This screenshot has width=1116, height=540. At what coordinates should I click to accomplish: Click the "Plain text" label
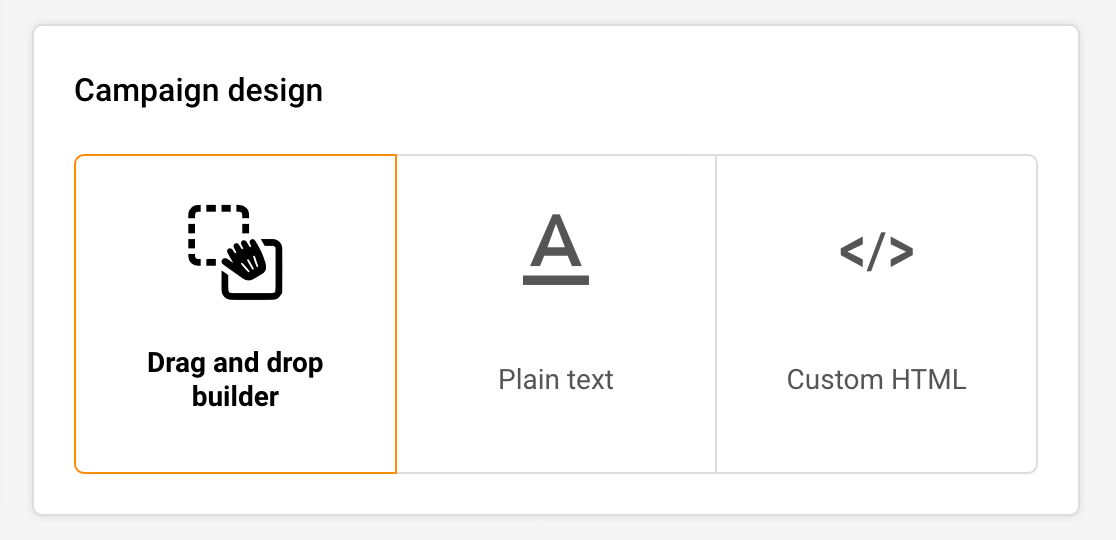click(556, 380)
